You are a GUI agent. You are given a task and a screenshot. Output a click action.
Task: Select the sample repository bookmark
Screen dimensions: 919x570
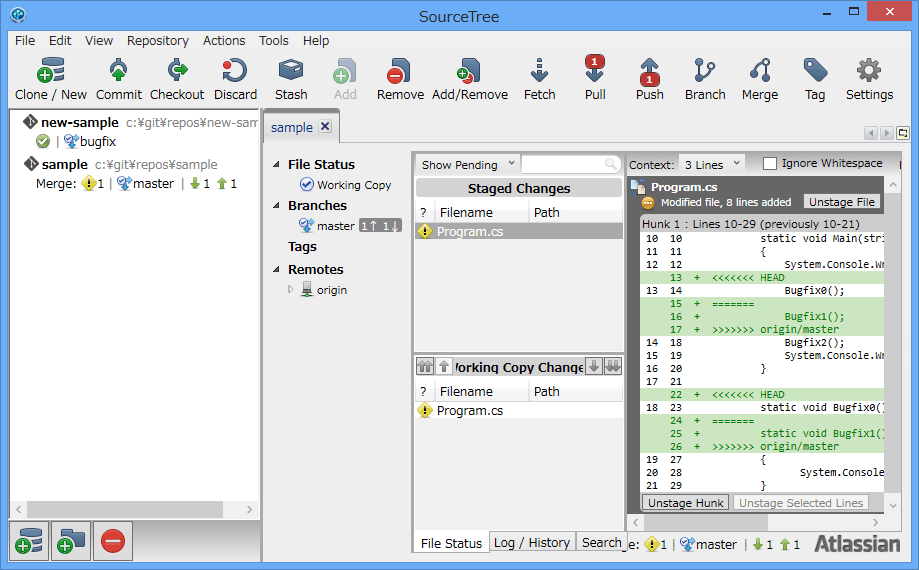64,165
